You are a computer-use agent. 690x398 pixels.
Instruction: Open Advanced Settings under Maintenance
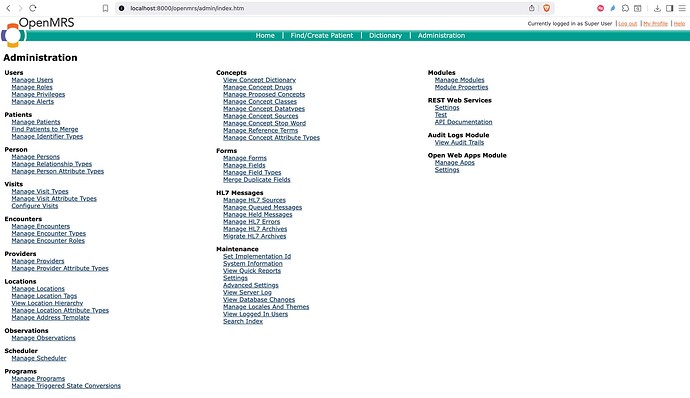point(250,285)
